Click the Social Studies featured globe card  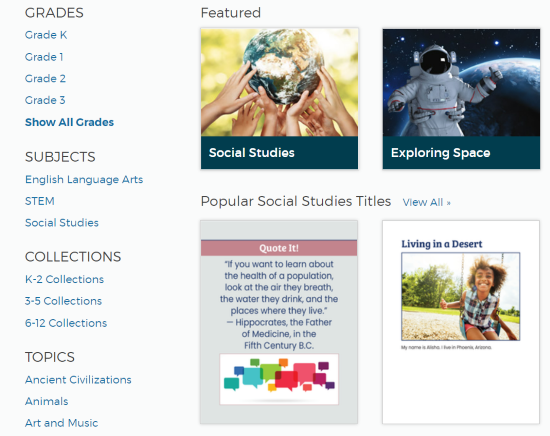[280, 99]
